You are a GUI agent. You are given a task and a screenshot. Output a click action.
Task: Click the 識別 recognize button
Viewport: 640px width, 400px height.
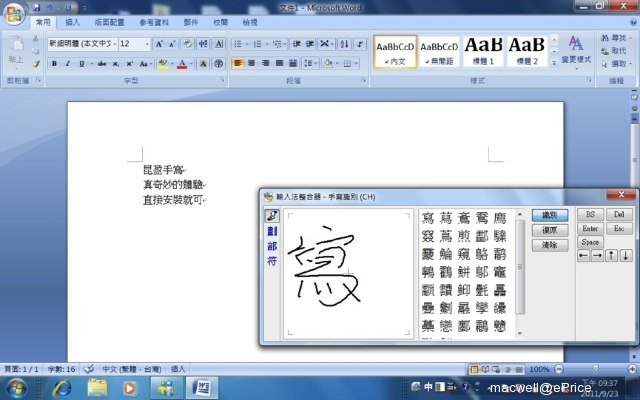coord(550,215)
